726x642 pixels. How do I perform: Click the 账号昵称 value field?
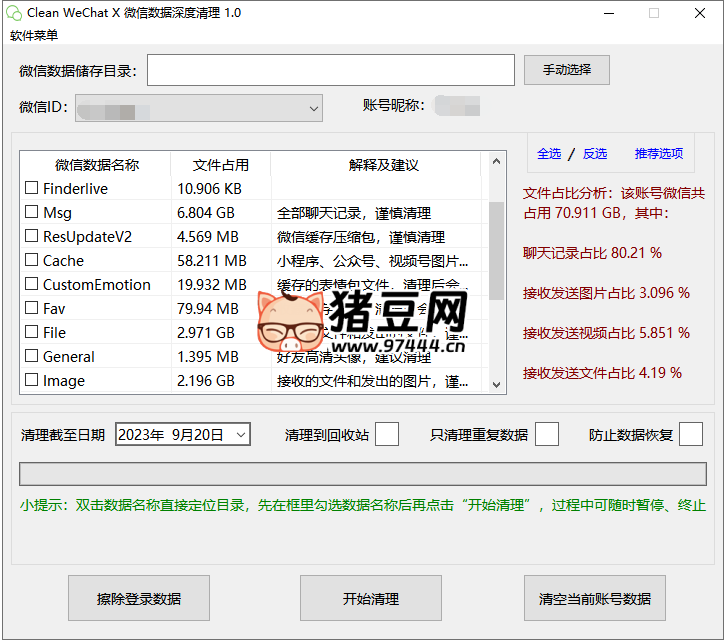[457, 106]
